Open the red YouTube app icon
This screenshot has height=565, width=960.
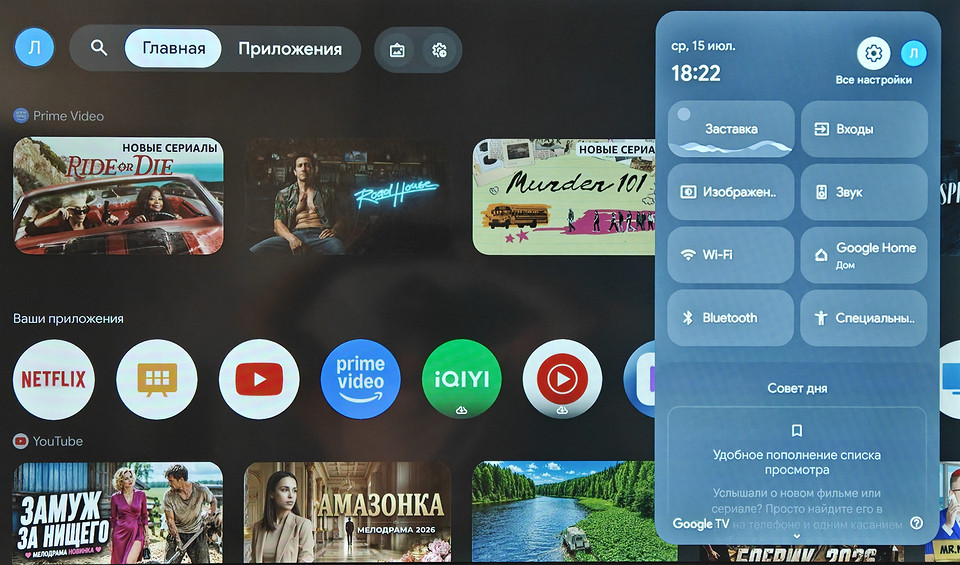point(259,380)
